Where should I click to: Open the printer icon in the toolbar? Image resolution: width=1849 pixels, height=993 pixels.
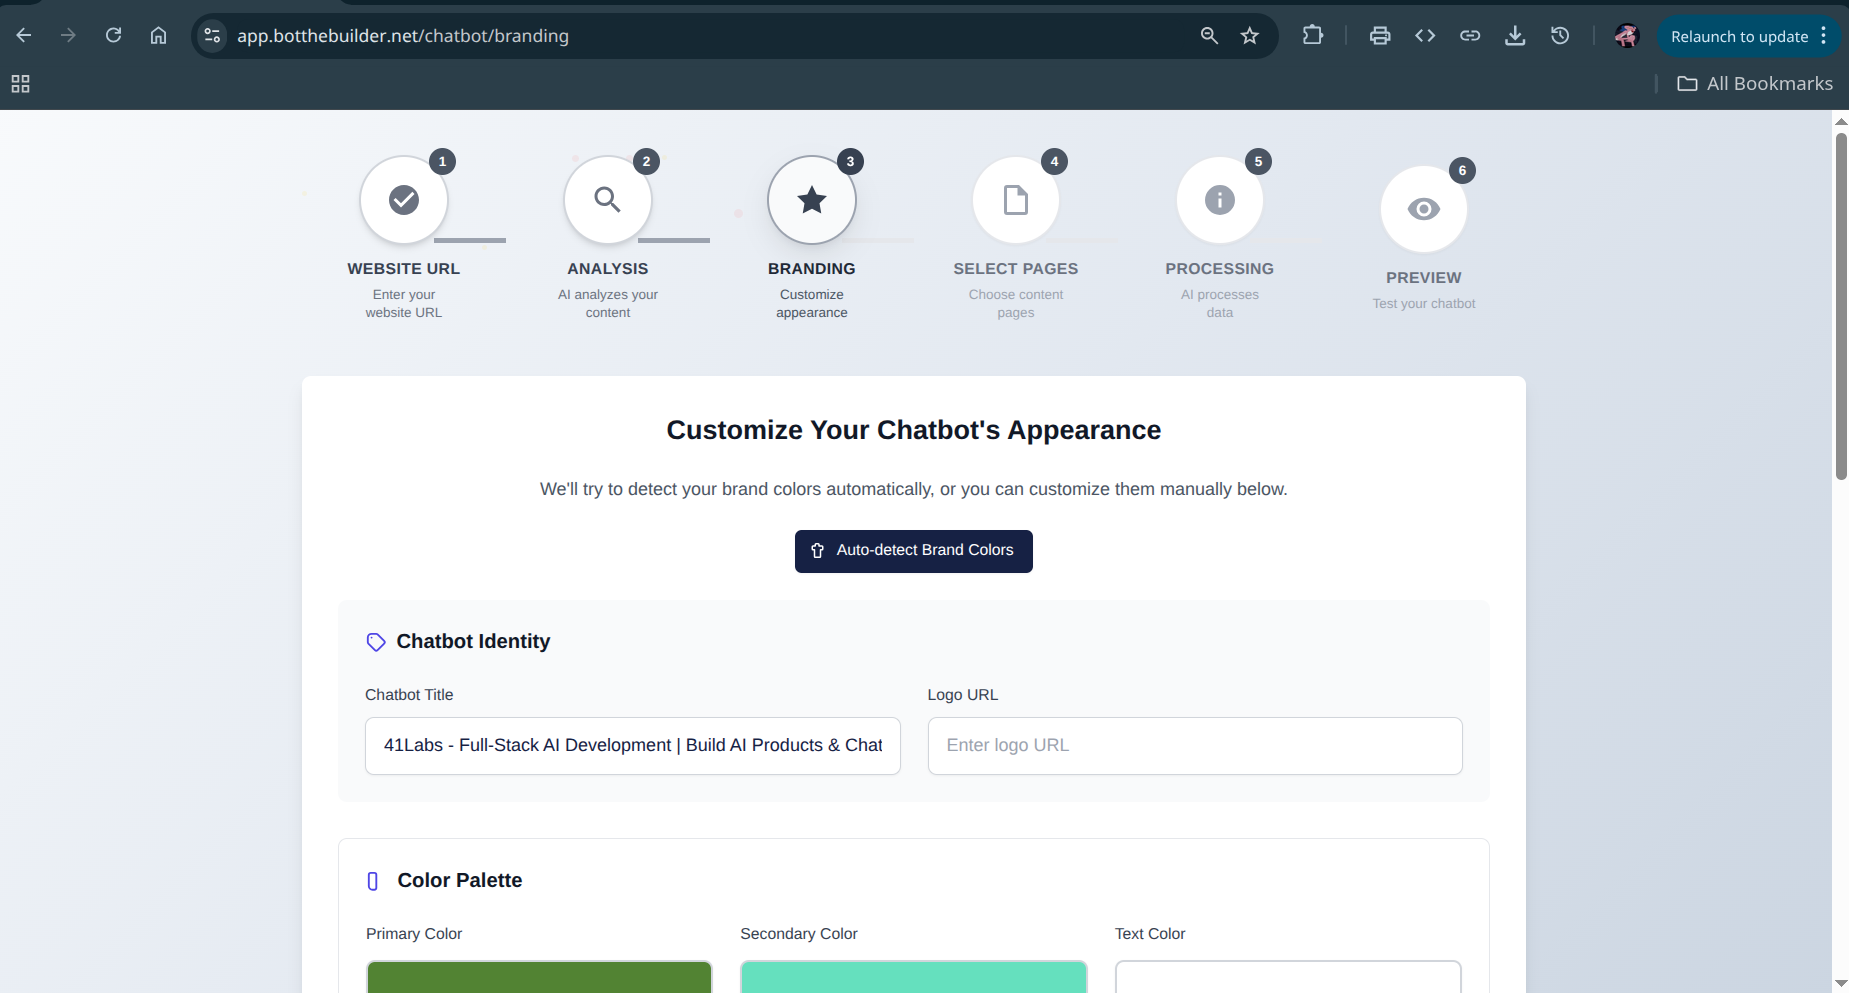(1380, 35)
